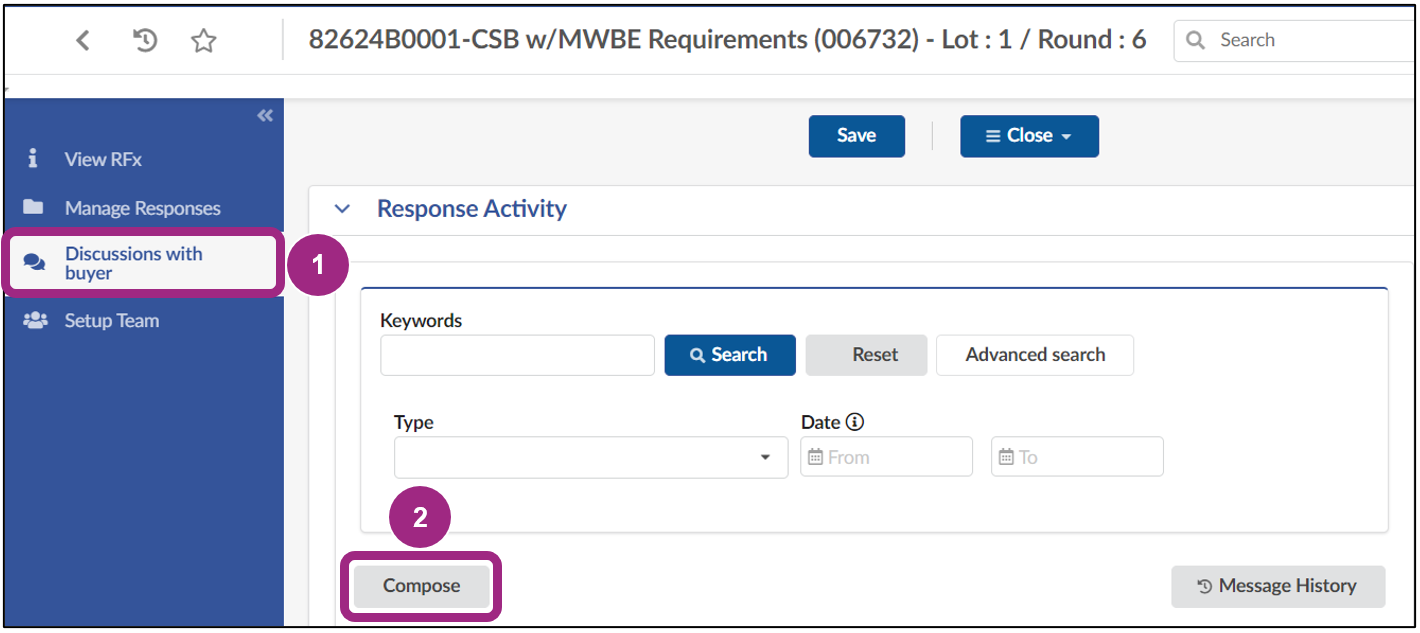Click the back arrow navigation icon
Viewport: 1420px width, 633px height.
[x=83, y=40]
